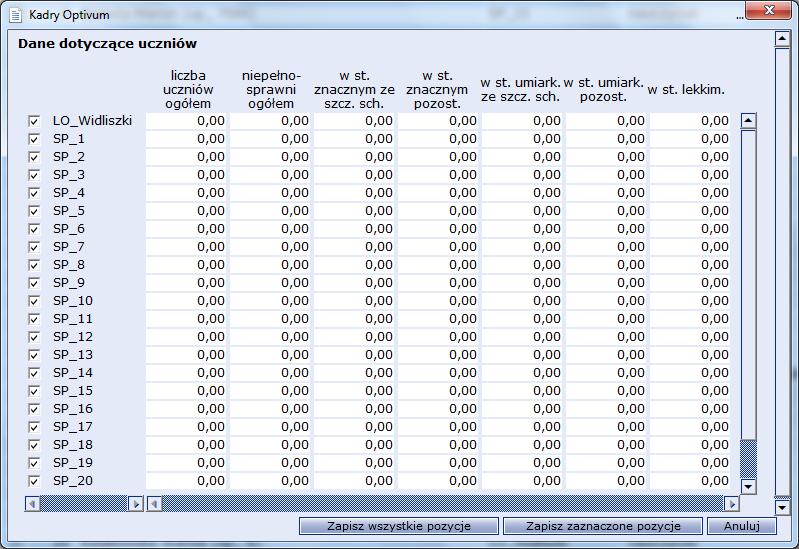Viewport: 799px width, 549px height.
Task: Uncheck the SP_7 row checkbox
Action: [34, 247]
